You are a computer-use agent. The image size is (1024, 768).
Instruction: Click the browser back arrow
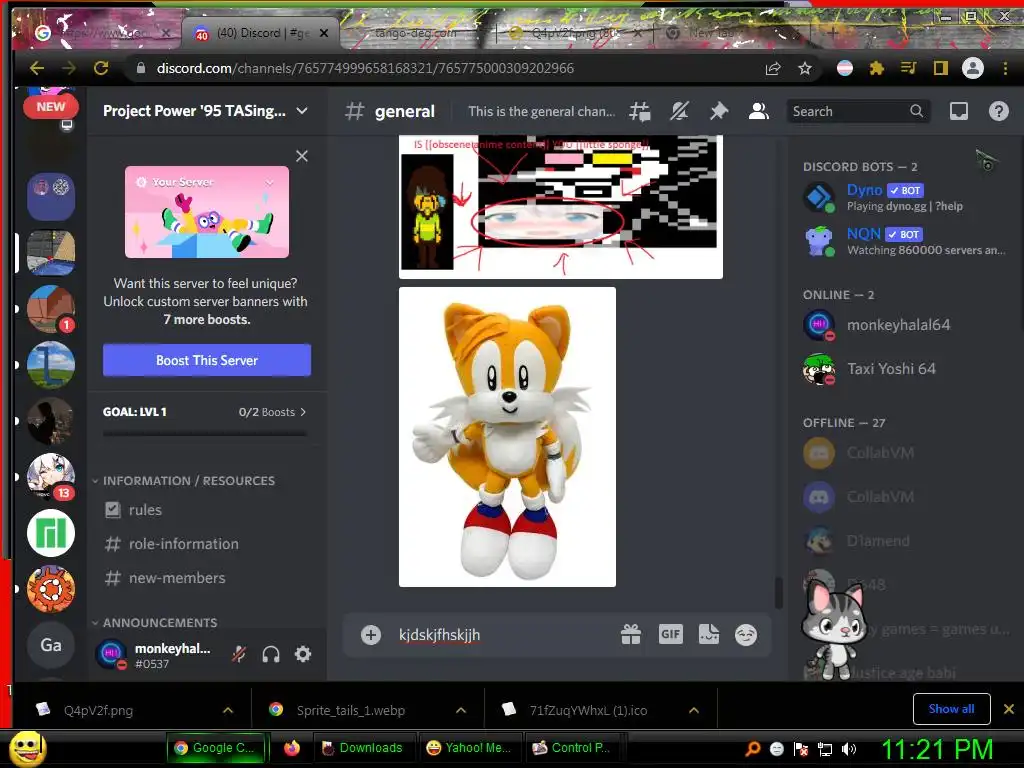point(37,68)
